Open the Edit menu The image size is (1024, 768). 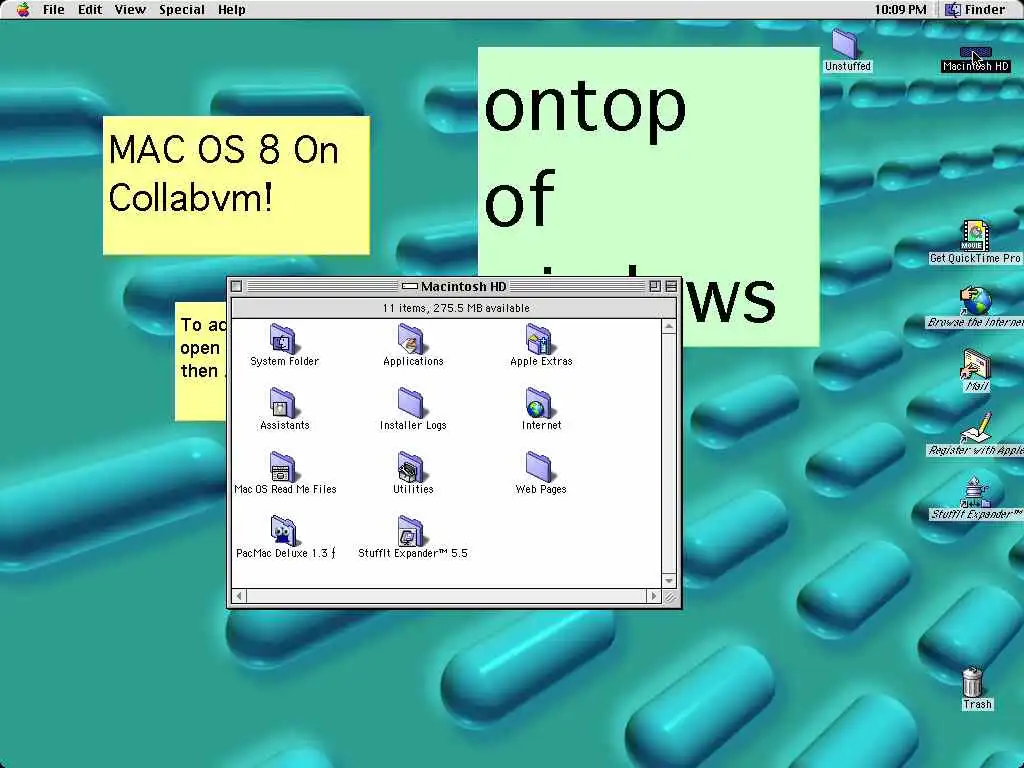tap(90, 10)
